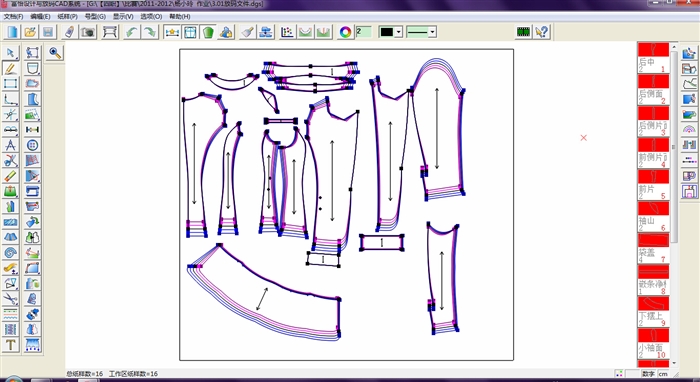Select the Zoom magnifier tool
700x382 pixels.
click(55, 53)
